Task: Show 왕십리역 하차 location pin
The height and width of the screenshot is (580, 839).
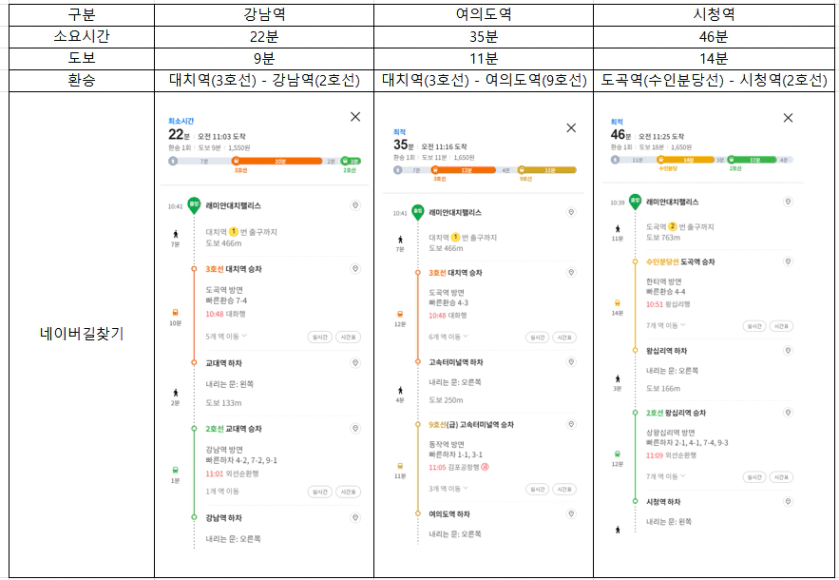Action: (788, 350)
